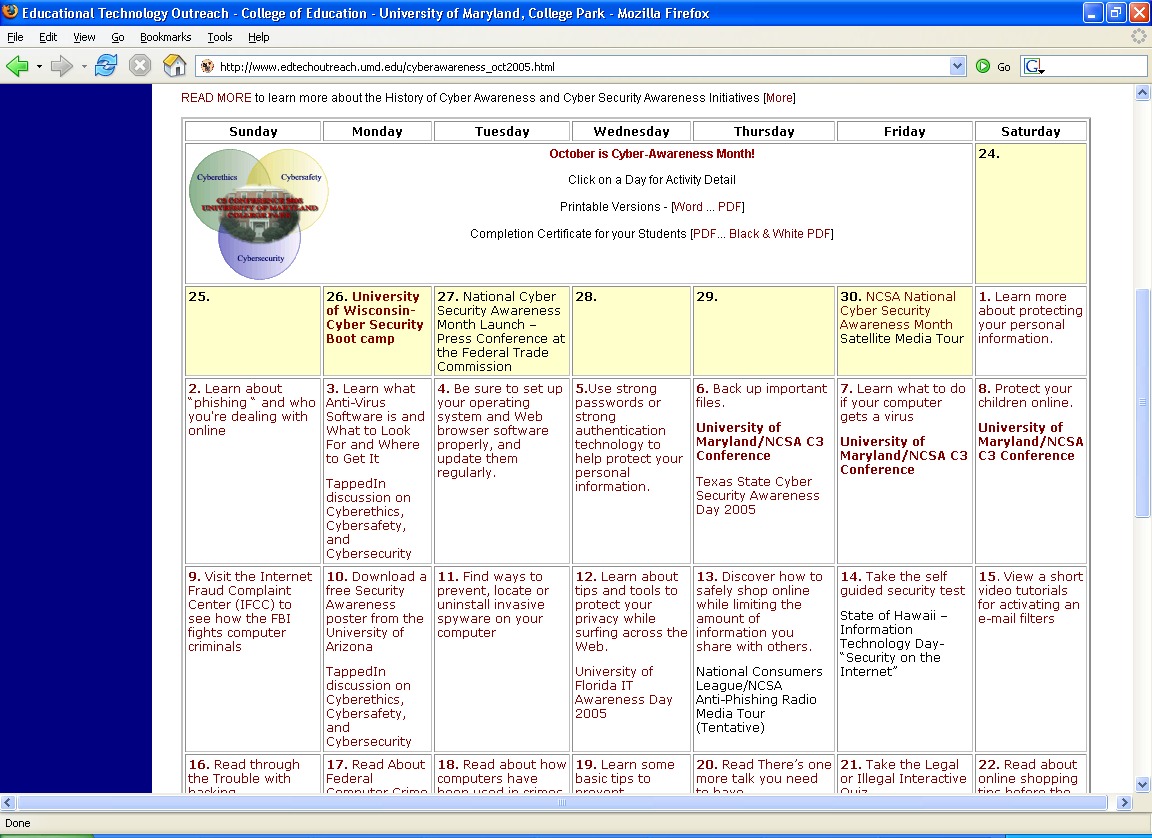1152x838 pixels.
Task: Click the site favicon in address bar
Action: [x=207, y=66]
